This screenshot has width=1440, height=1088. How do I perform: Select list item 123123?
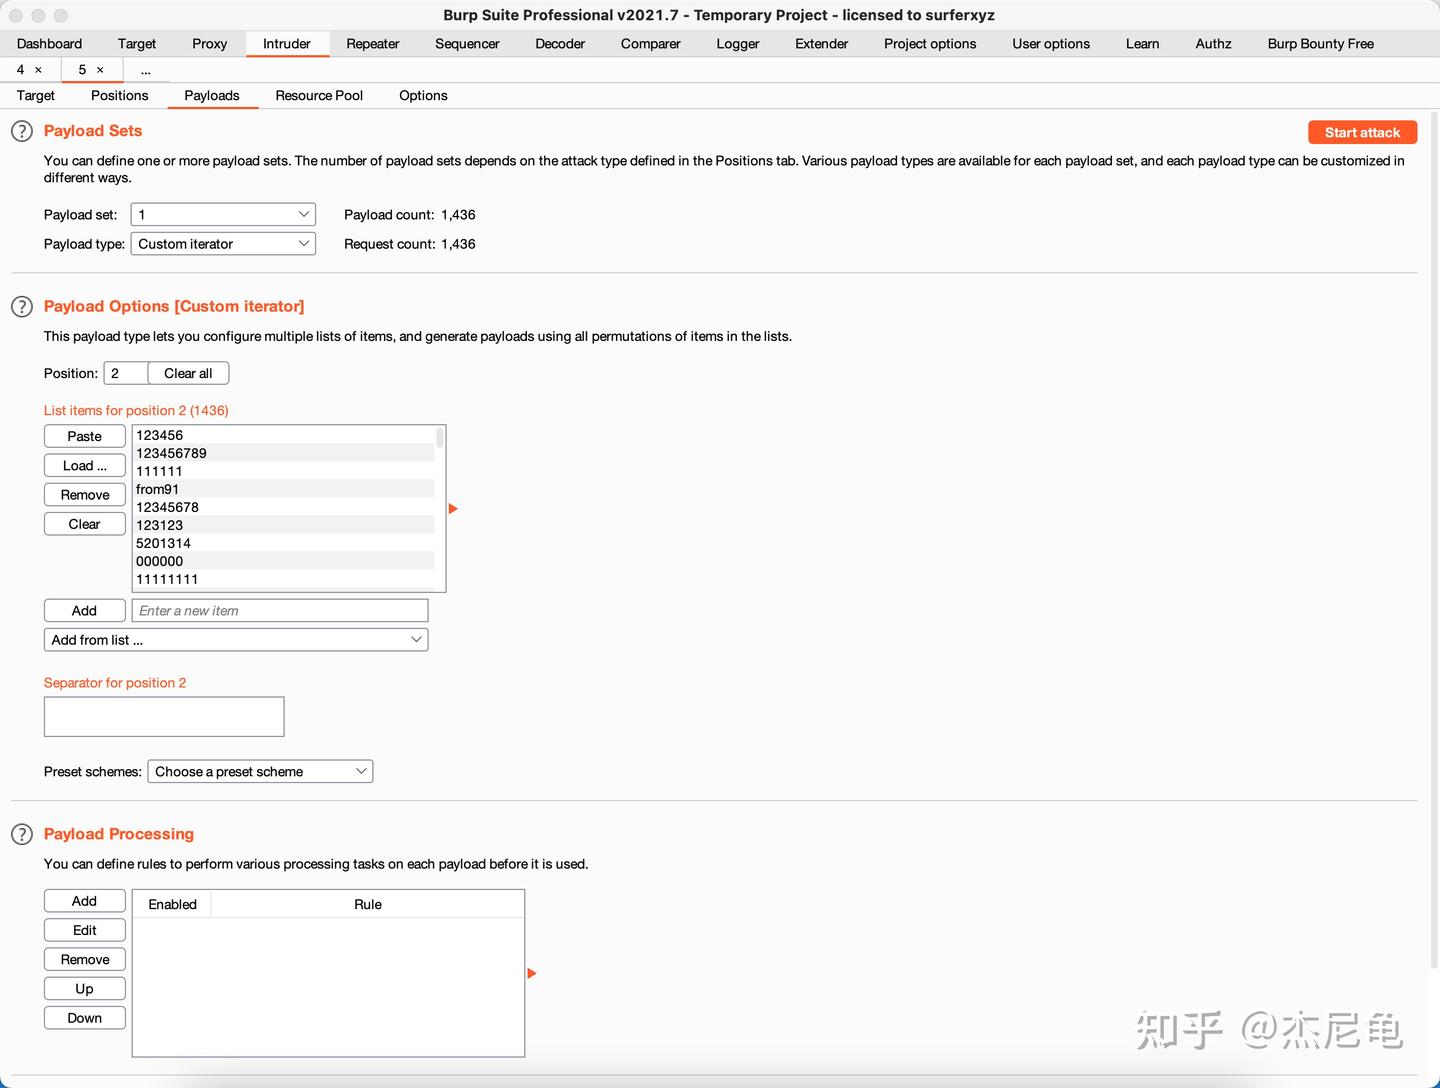point(284,525)
